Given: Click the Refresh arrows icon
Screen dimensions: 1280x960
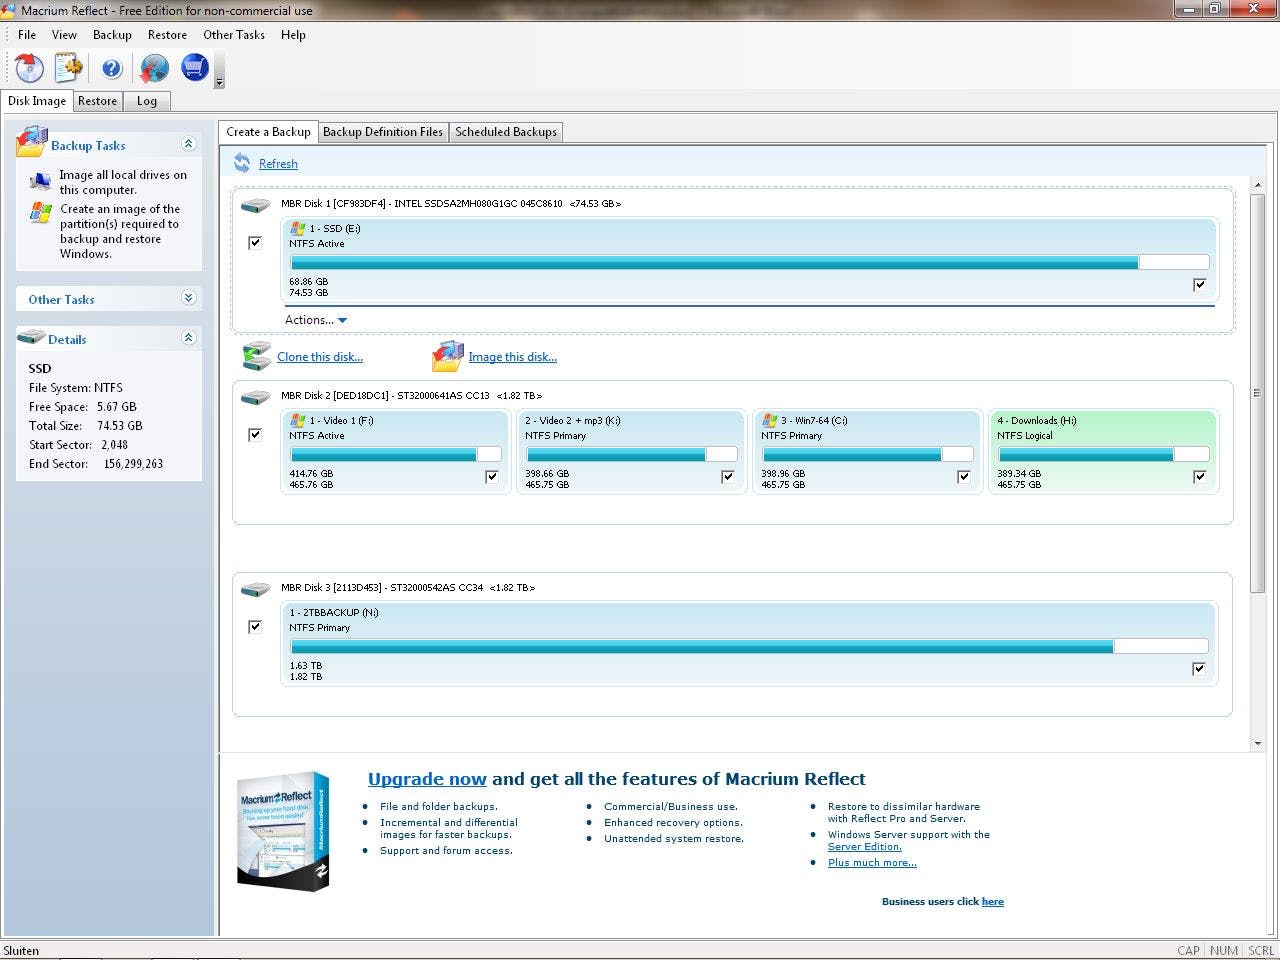Looking at the screenshot, I should (242, 163).
